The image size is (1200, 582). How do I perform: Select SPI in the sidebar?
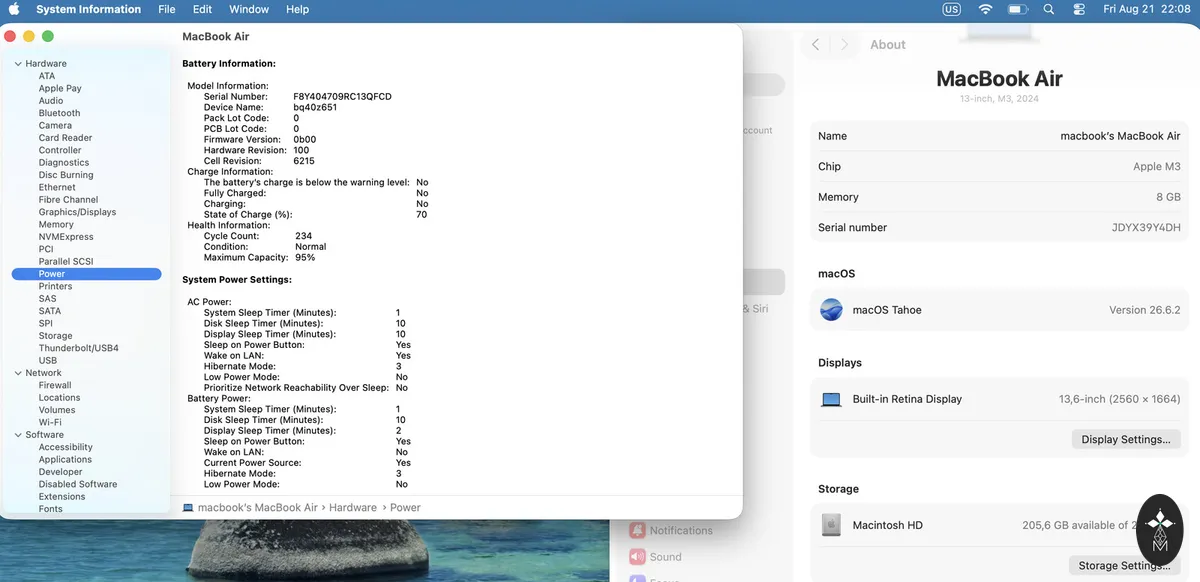coord(46,323)
